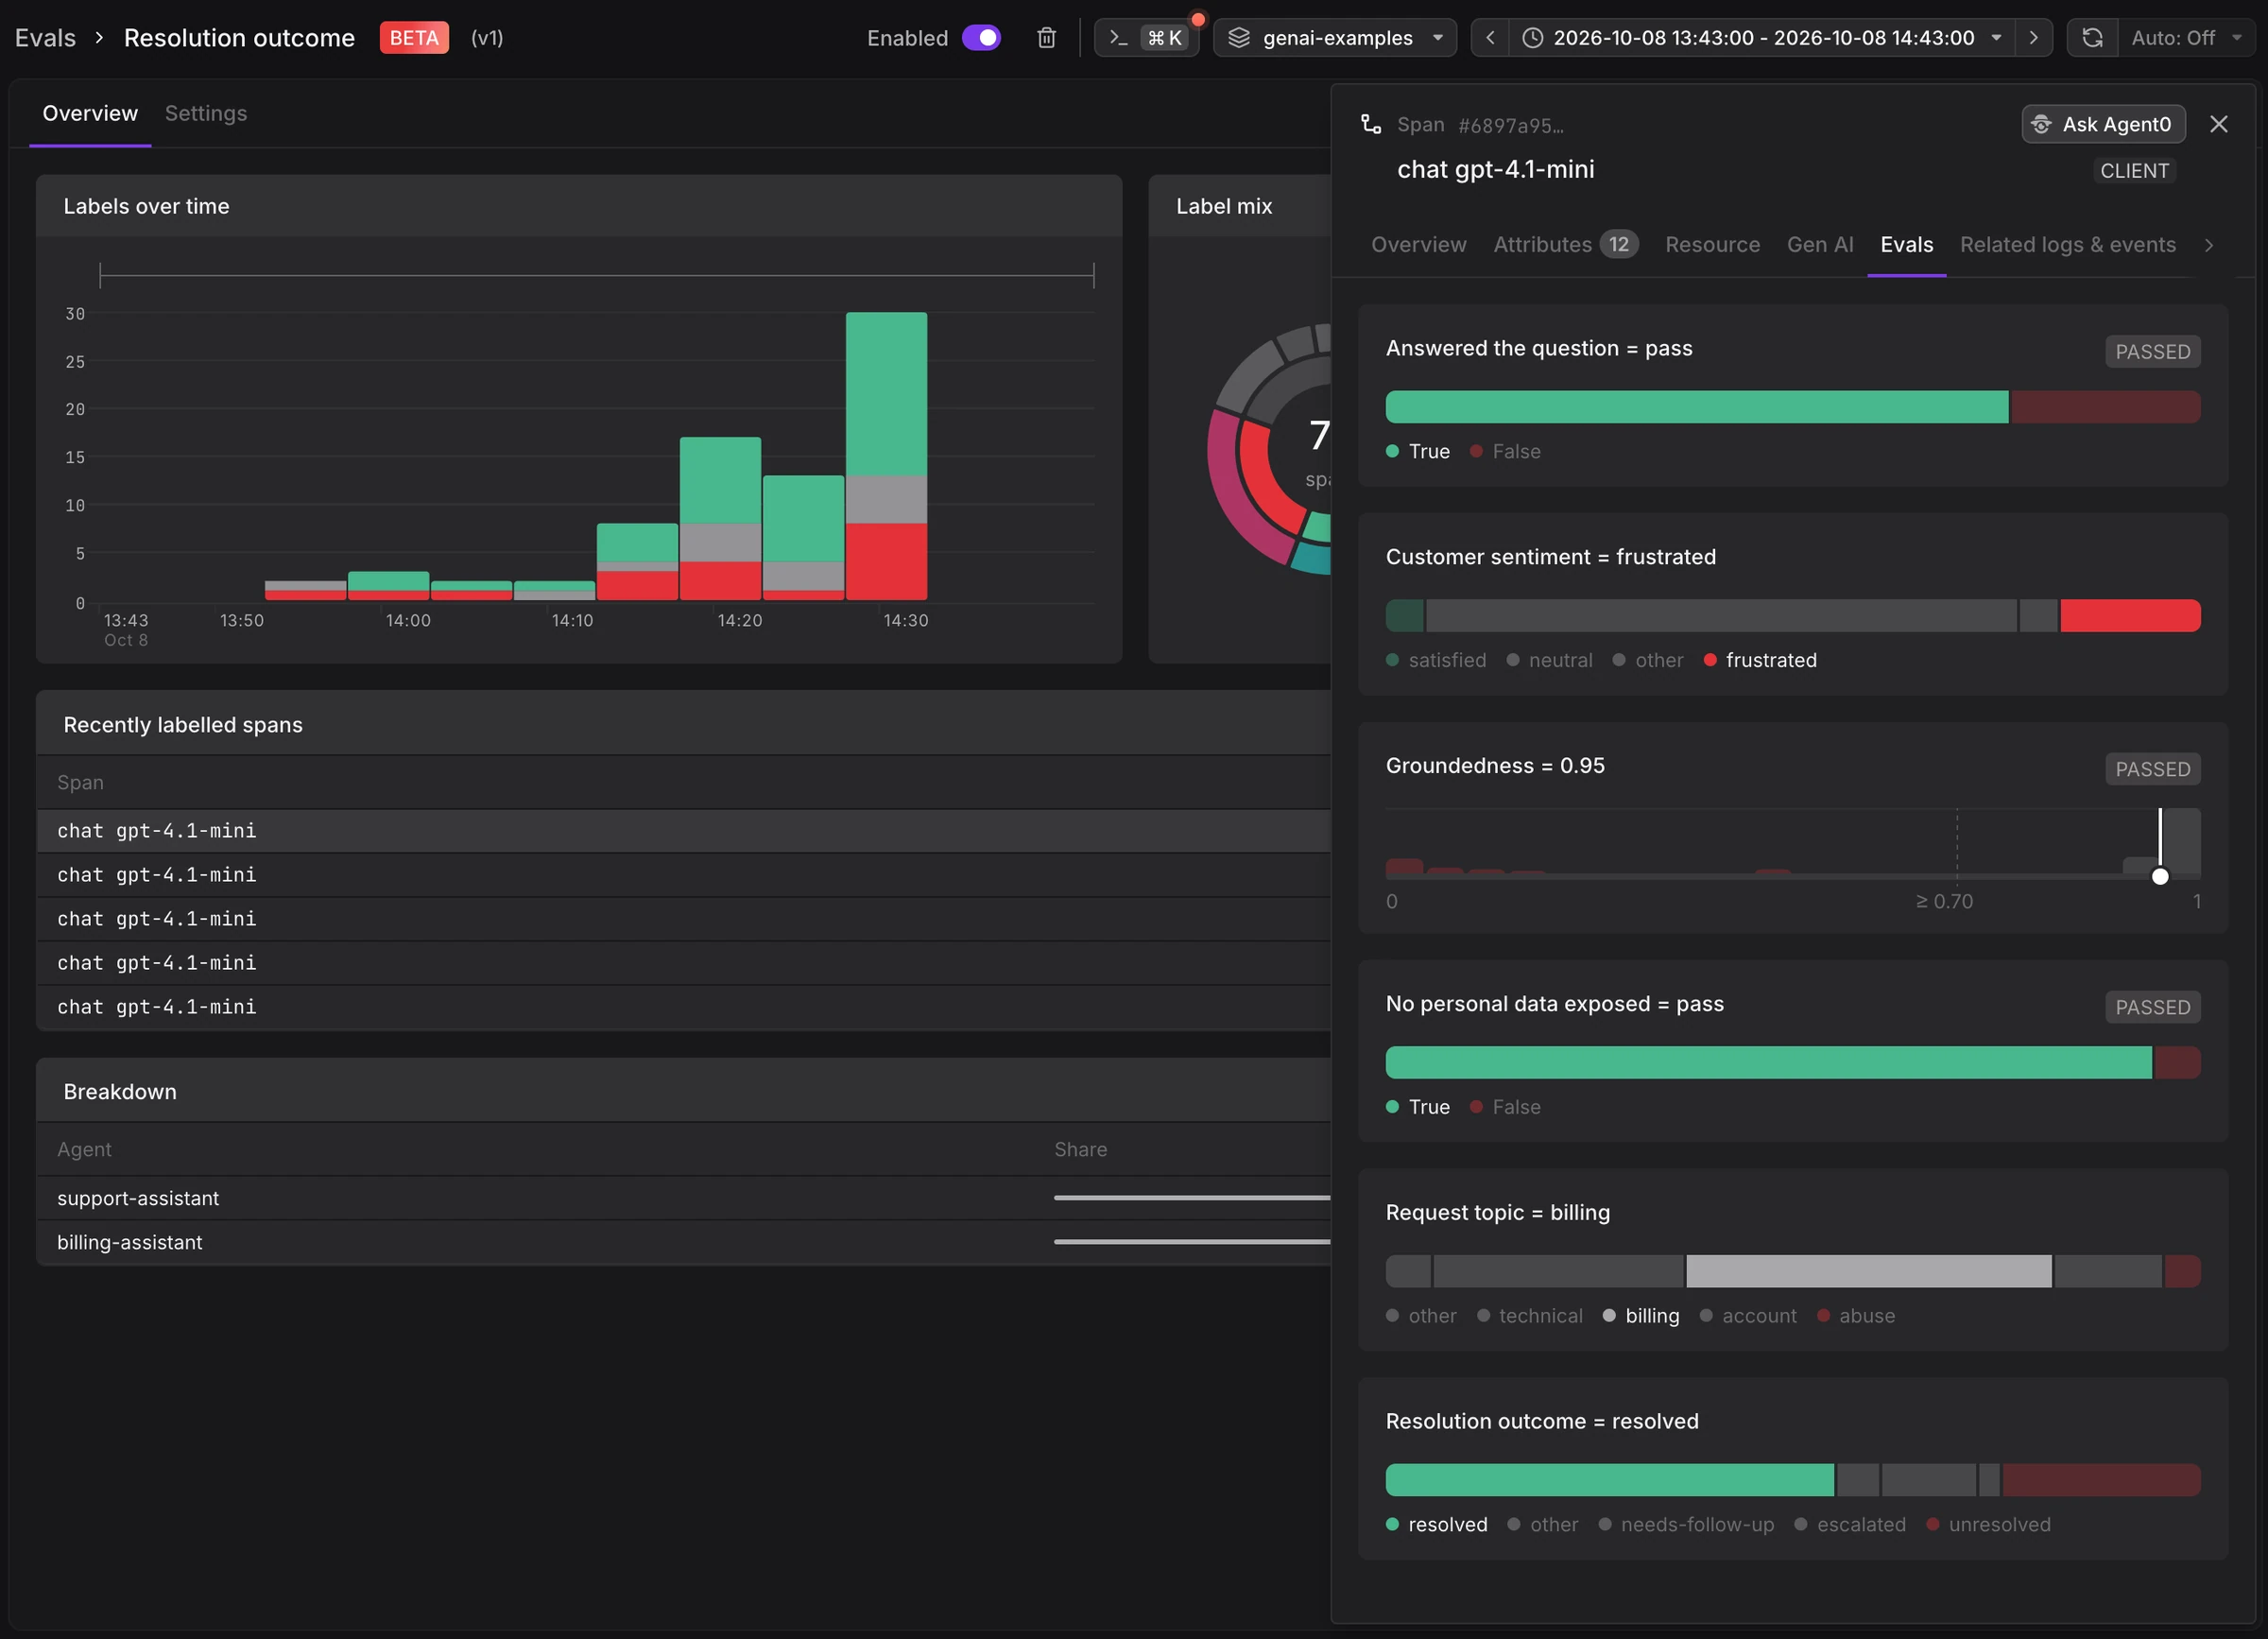Toggle the technical topic legend item
Viewport: 2268px width, 1639px height.
[x=1530, y=1317]
